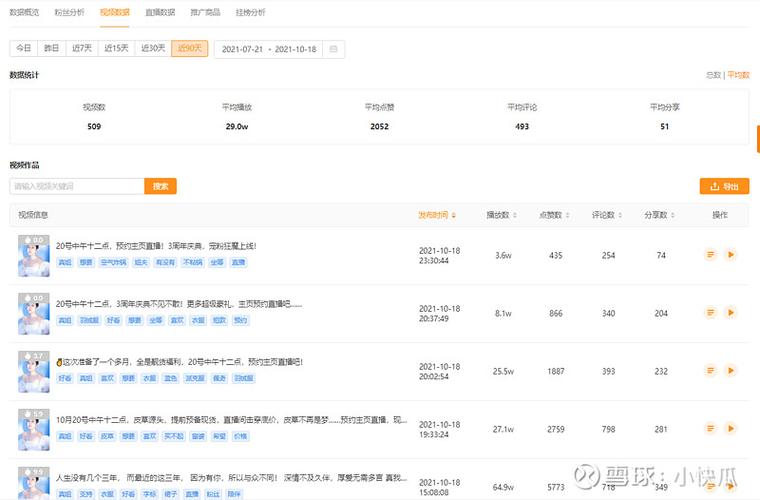Open the calendar icon beside the date range

[333, 49]
